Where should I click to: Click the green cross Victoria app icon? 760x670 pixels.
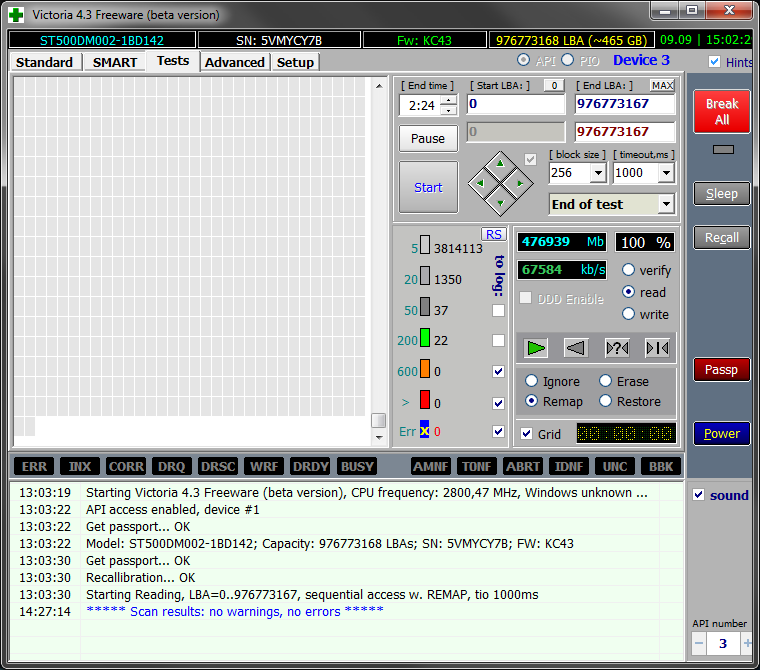click(16, 15)
